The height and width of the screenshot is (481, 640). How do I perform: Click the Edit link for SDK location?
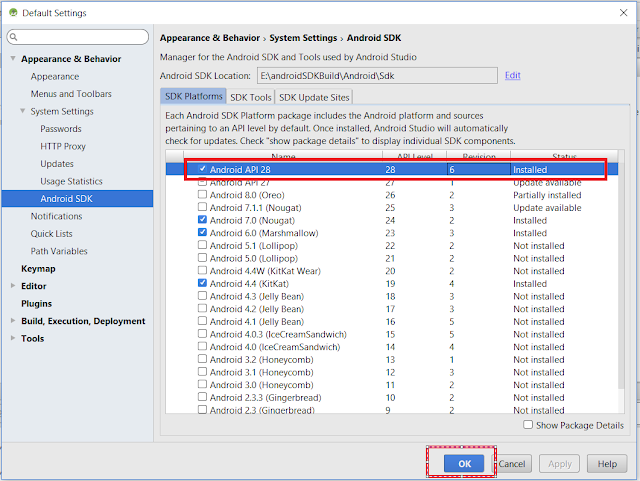pyautogui.click(x=512, y=76)
